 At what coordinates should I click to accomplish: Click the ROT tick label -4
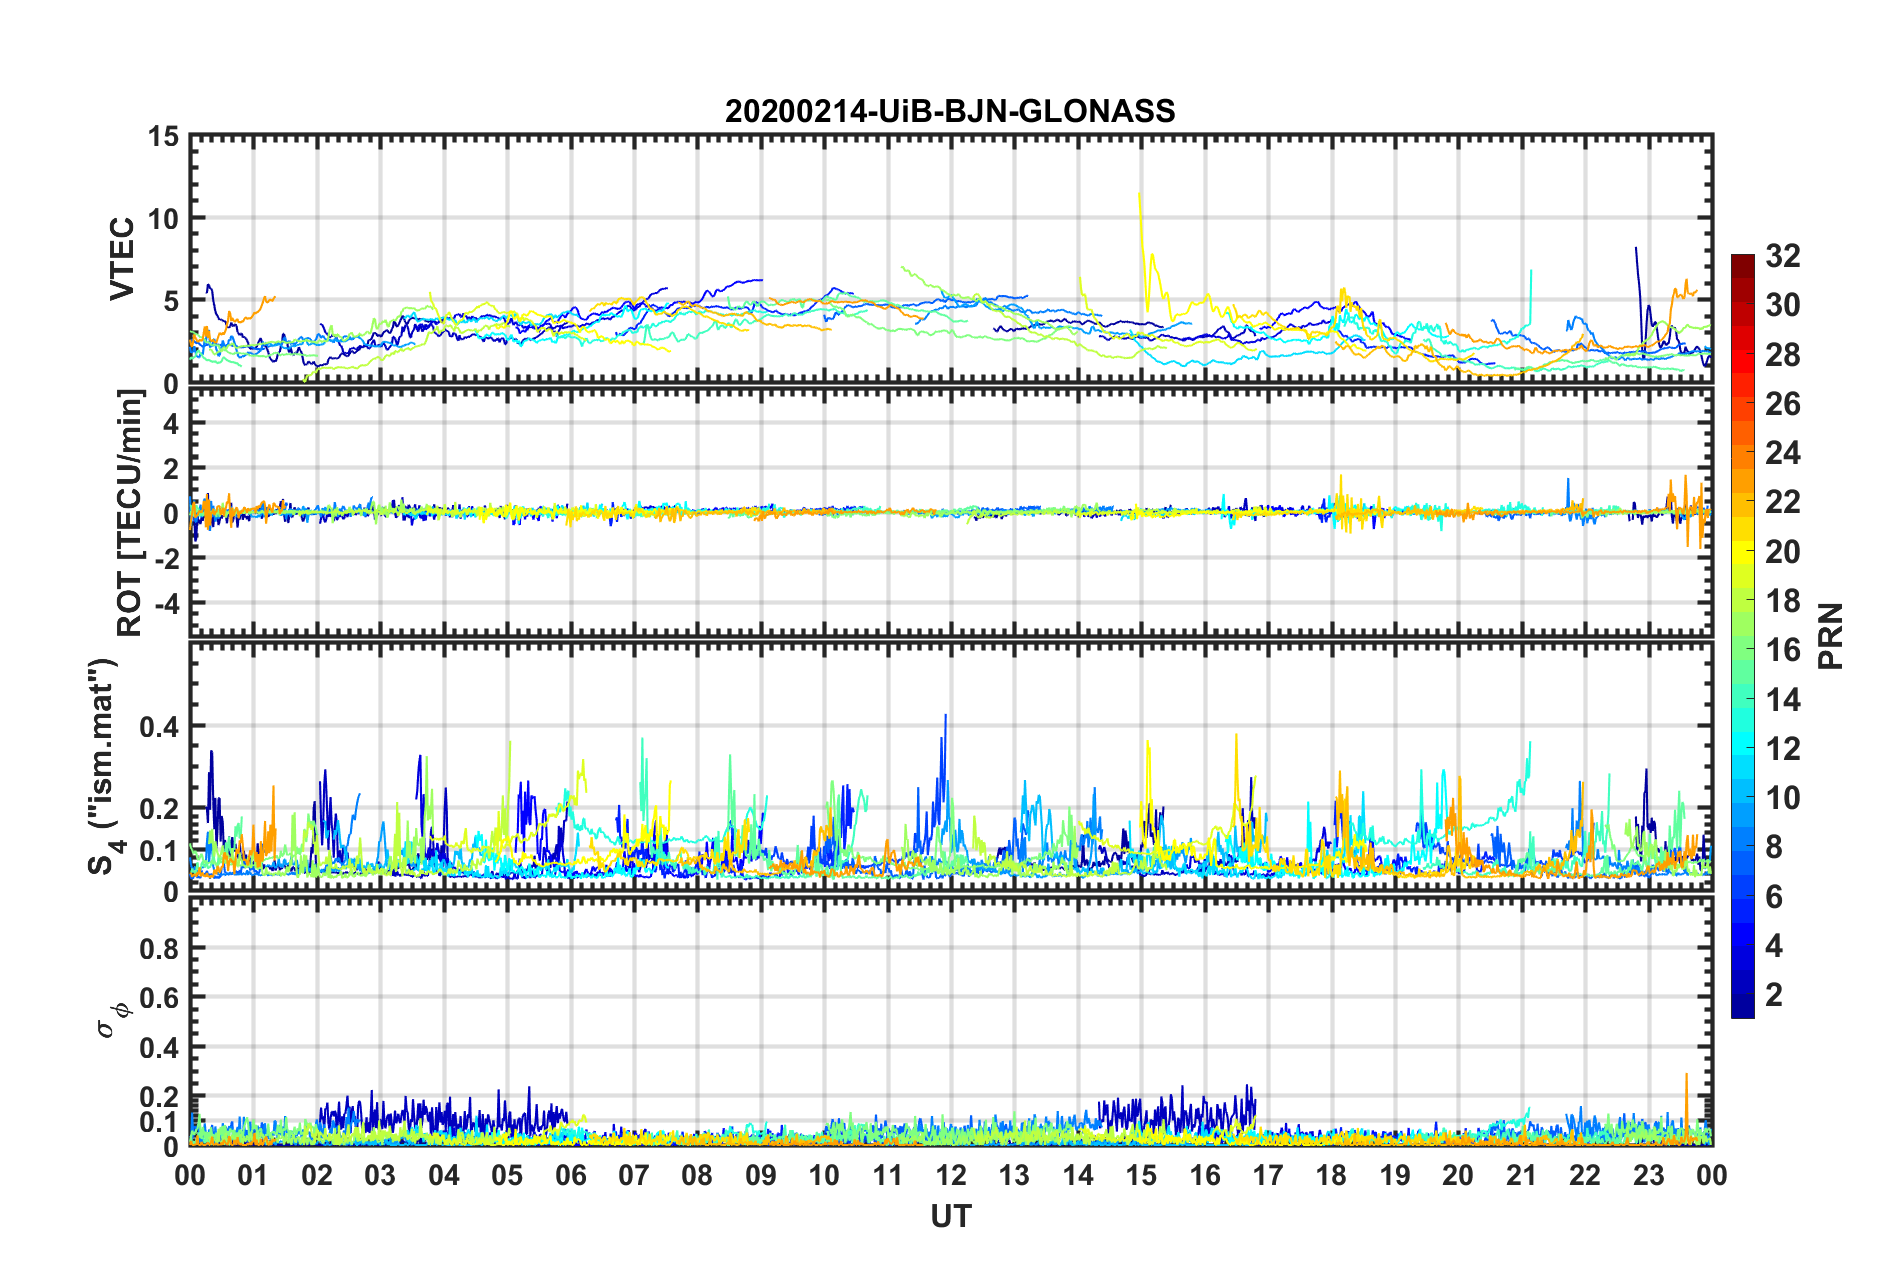[169, 604]
